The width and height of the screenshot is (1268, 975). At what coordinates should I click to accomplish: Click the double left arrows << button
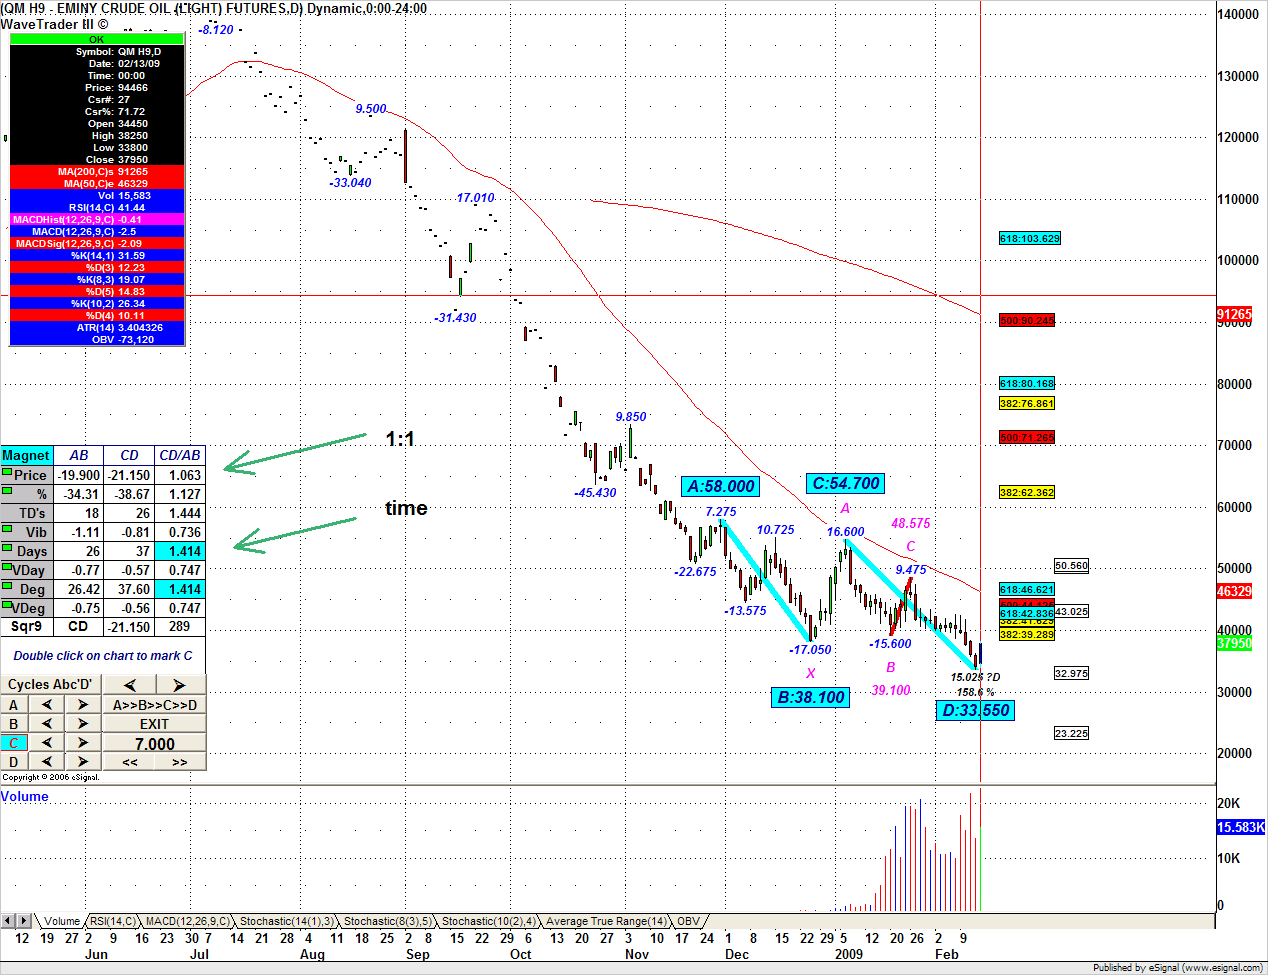pyautogui.click(x=129, y=762)
